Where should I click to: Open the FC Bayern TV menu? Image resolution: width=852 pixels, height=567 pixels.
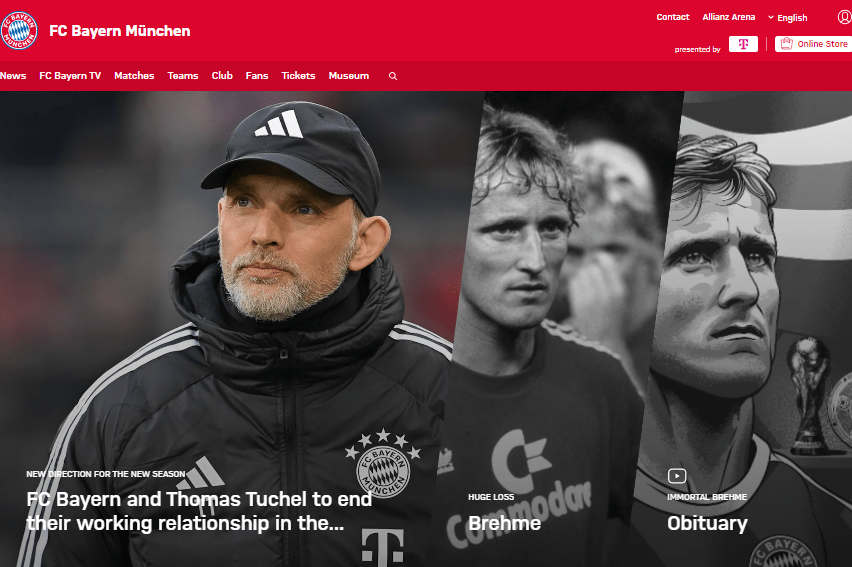(x=70, y=76)
